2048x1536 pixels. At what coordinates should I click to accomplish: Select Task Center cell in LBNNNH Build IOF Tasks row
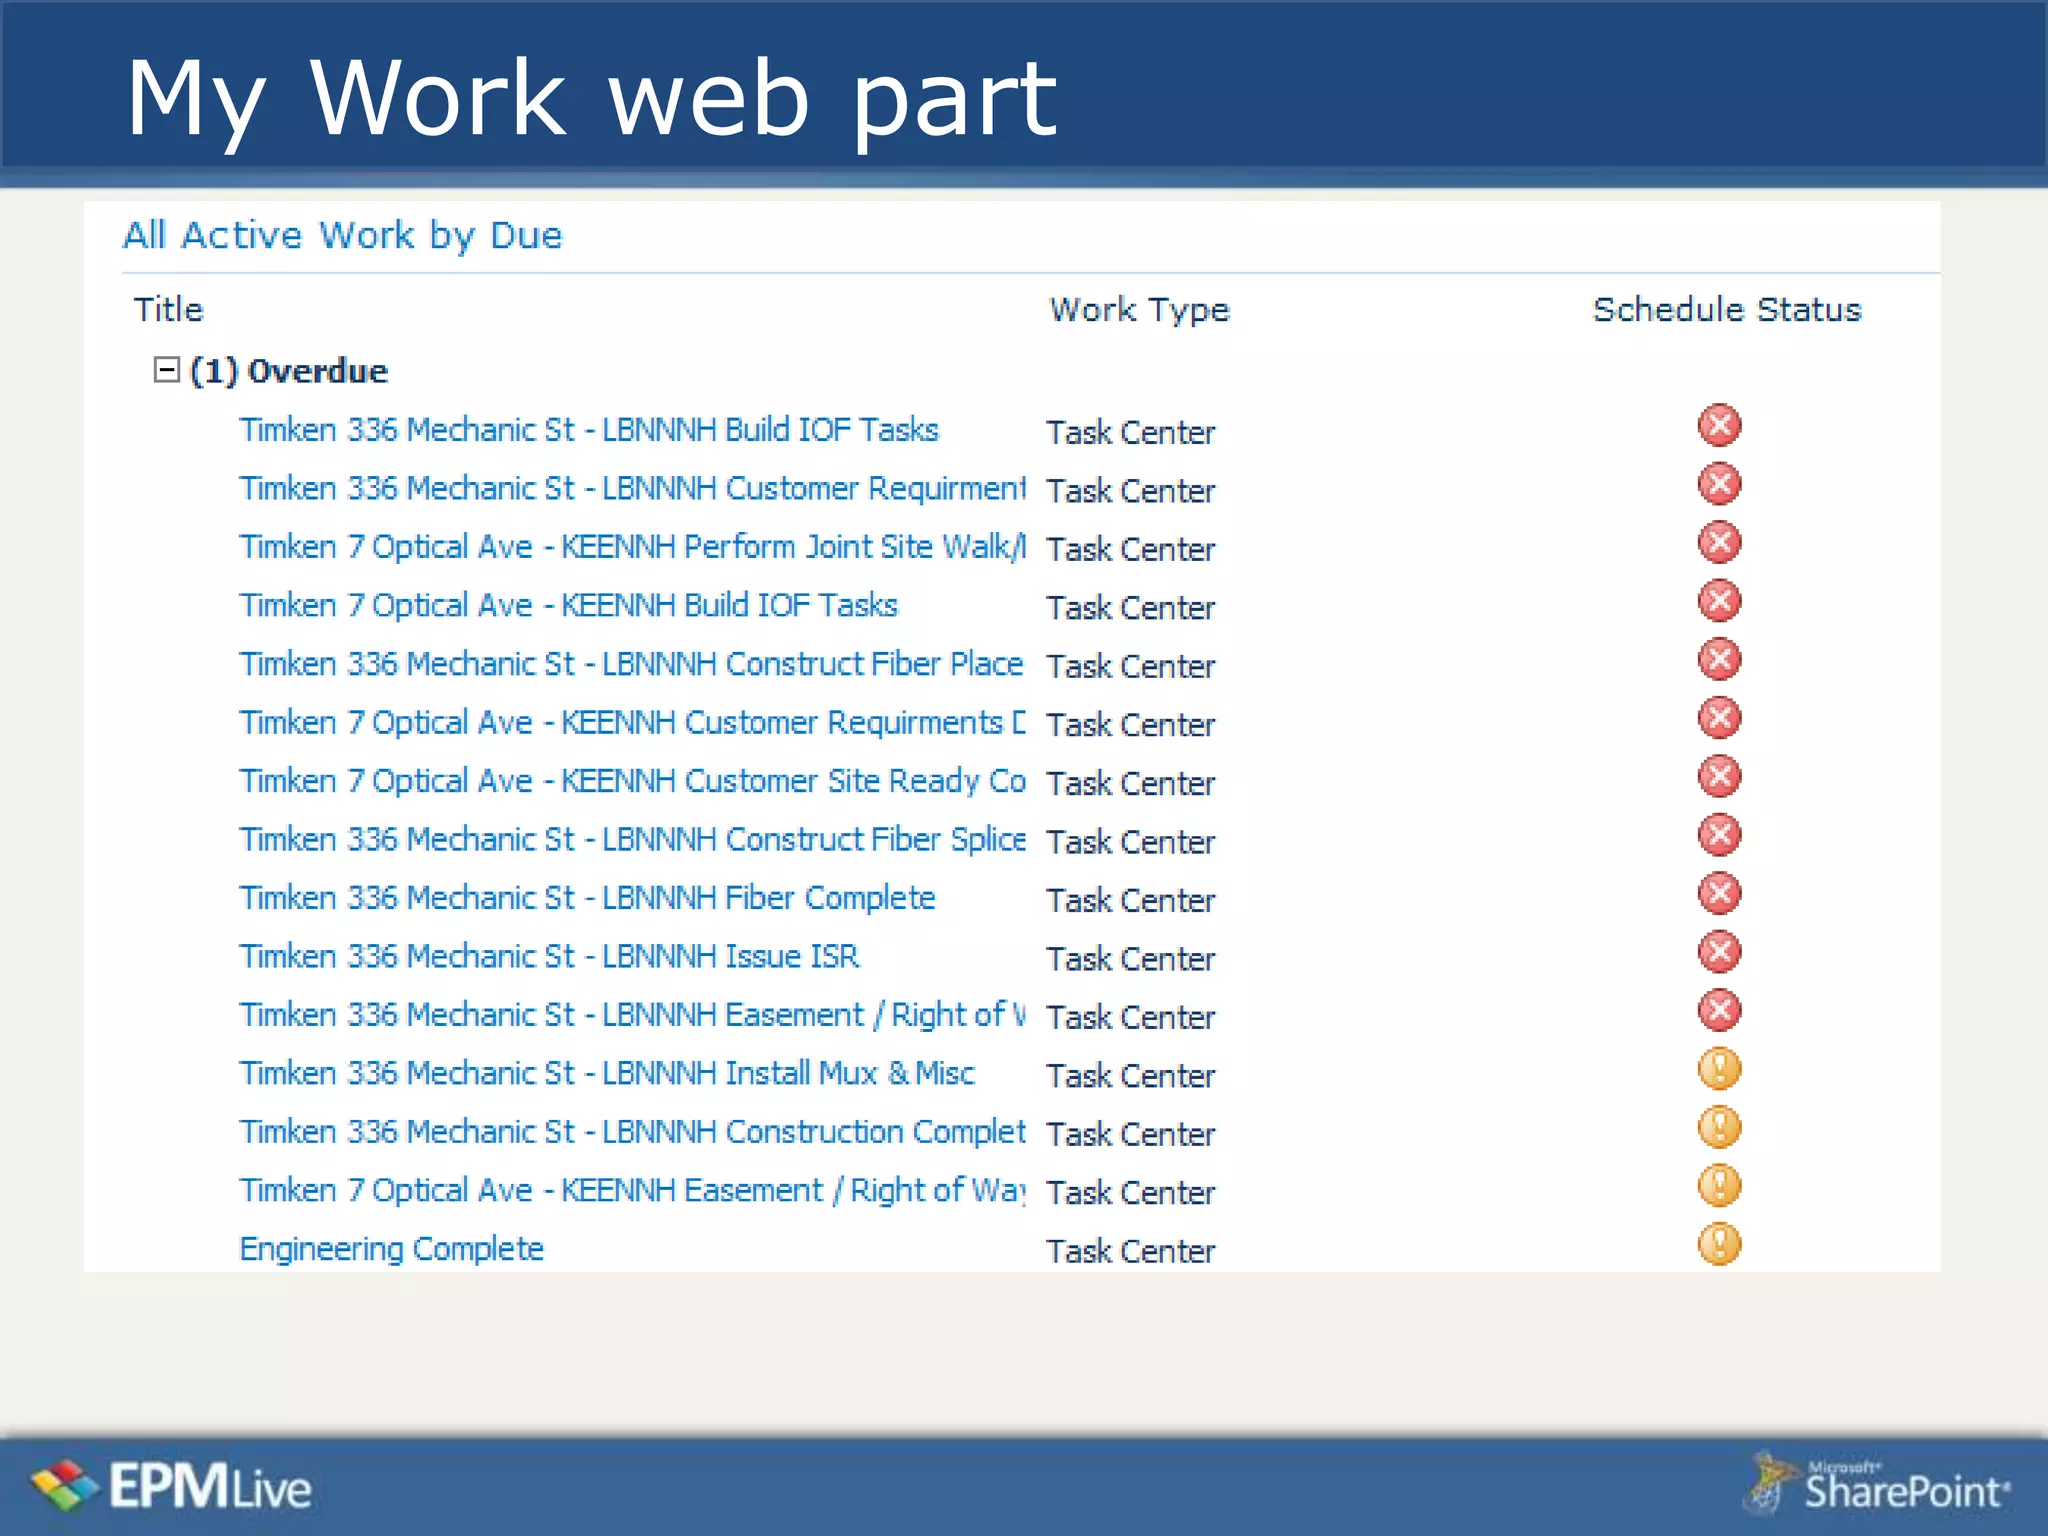pyautogui.click(x=1130, y=432)
